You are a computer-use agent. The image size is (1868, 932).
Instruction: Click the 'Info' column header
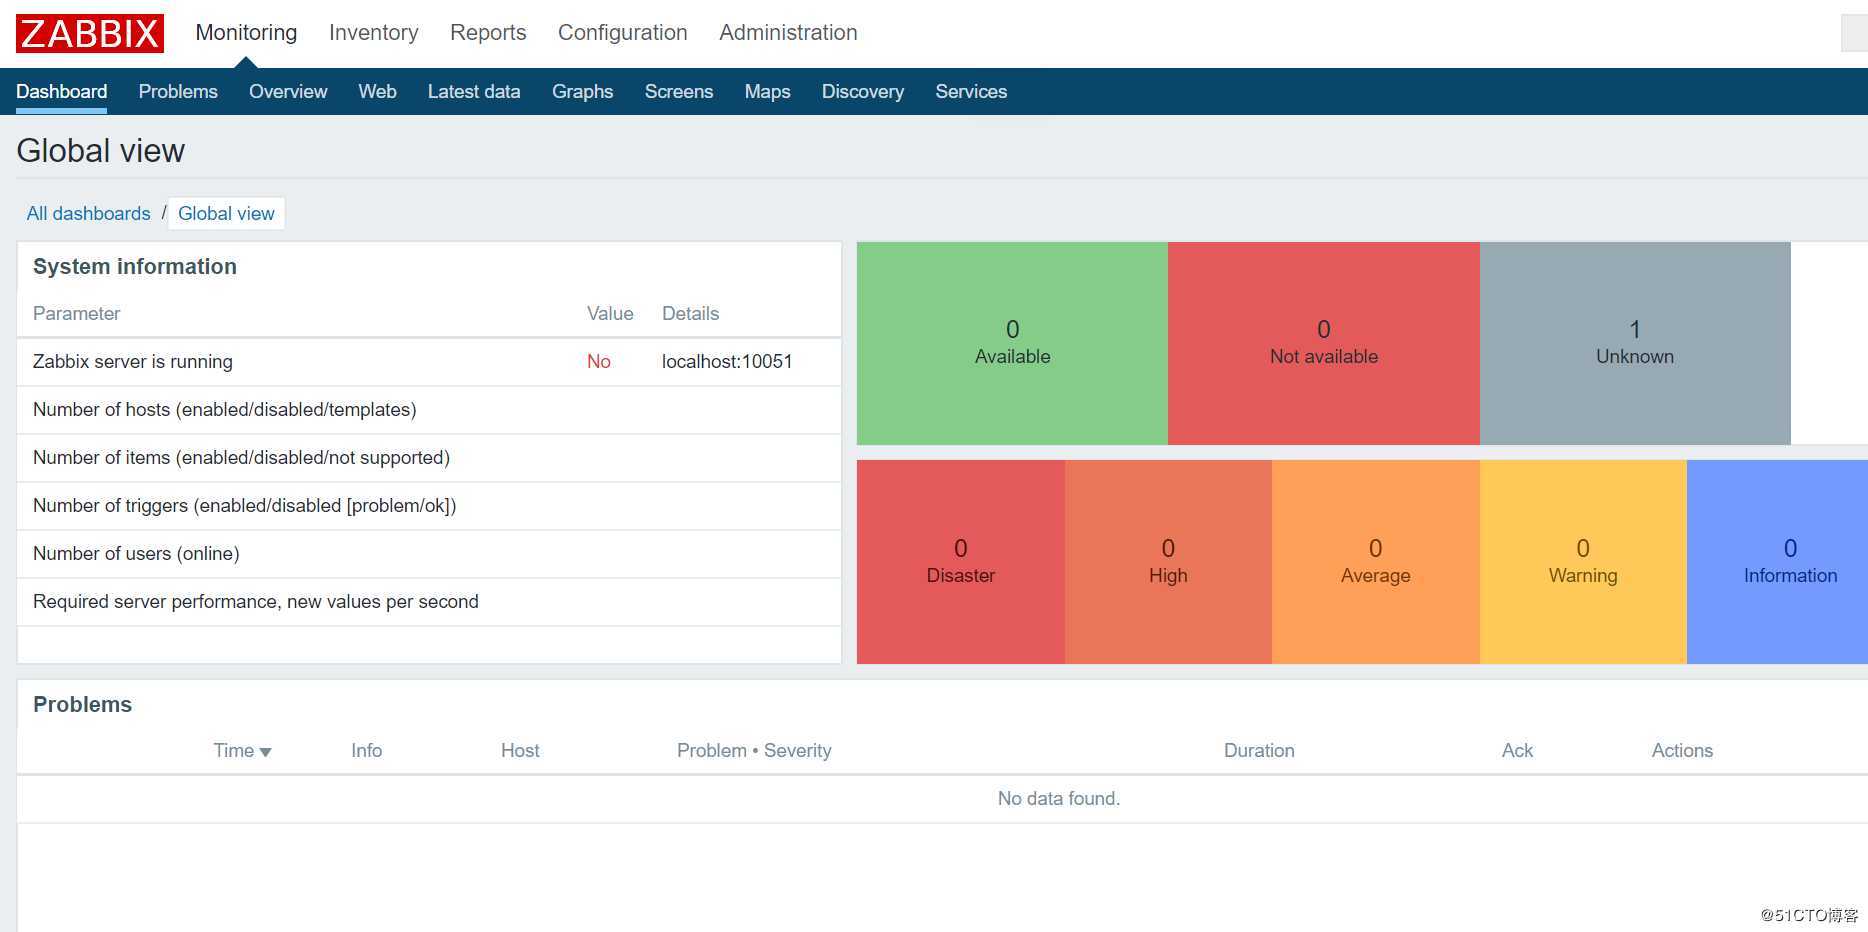click(366, 750)
